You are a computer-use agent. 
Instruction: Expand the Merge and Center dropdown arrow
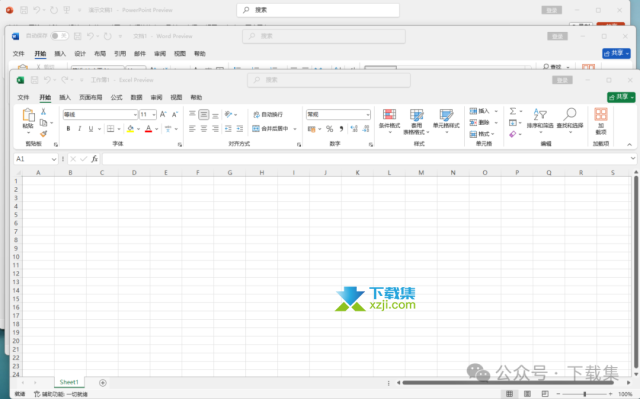tap(295, 129)
